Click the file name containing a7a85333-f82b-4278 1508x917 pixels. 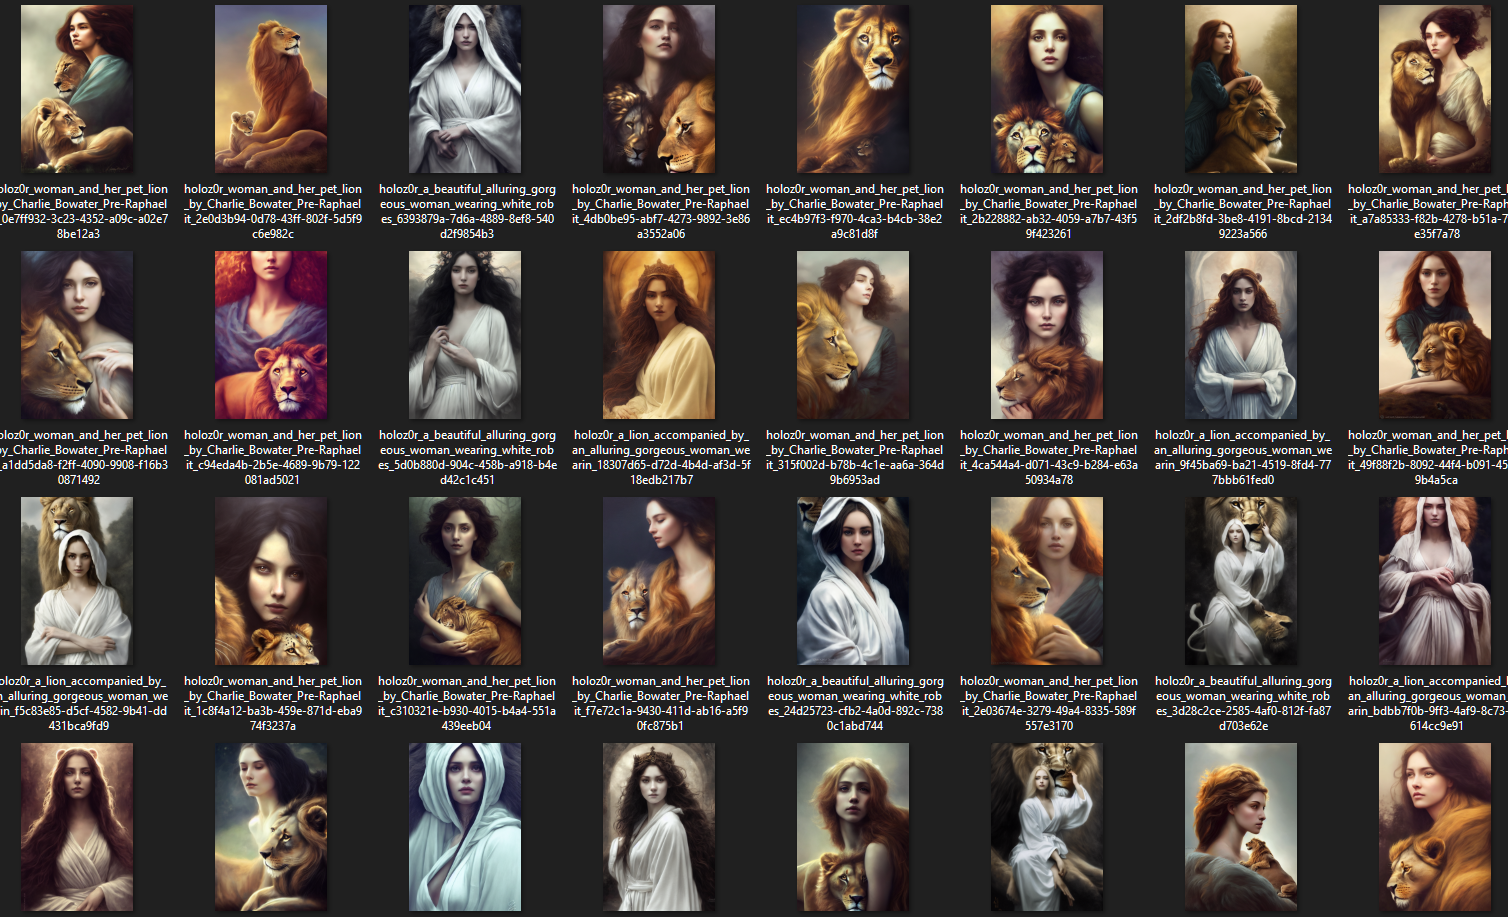1428,211
